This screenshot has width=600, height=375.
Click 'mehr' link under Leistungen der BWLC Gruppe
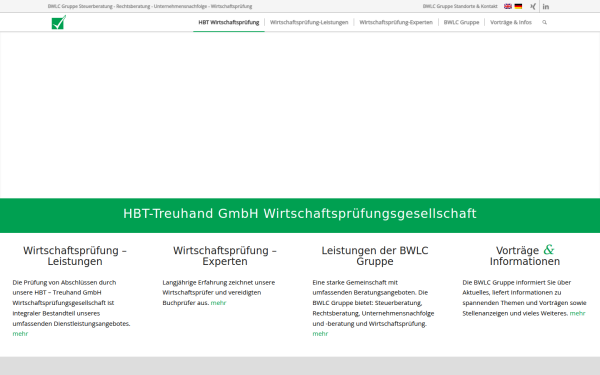pyautogui.click(x=320, y=334)
